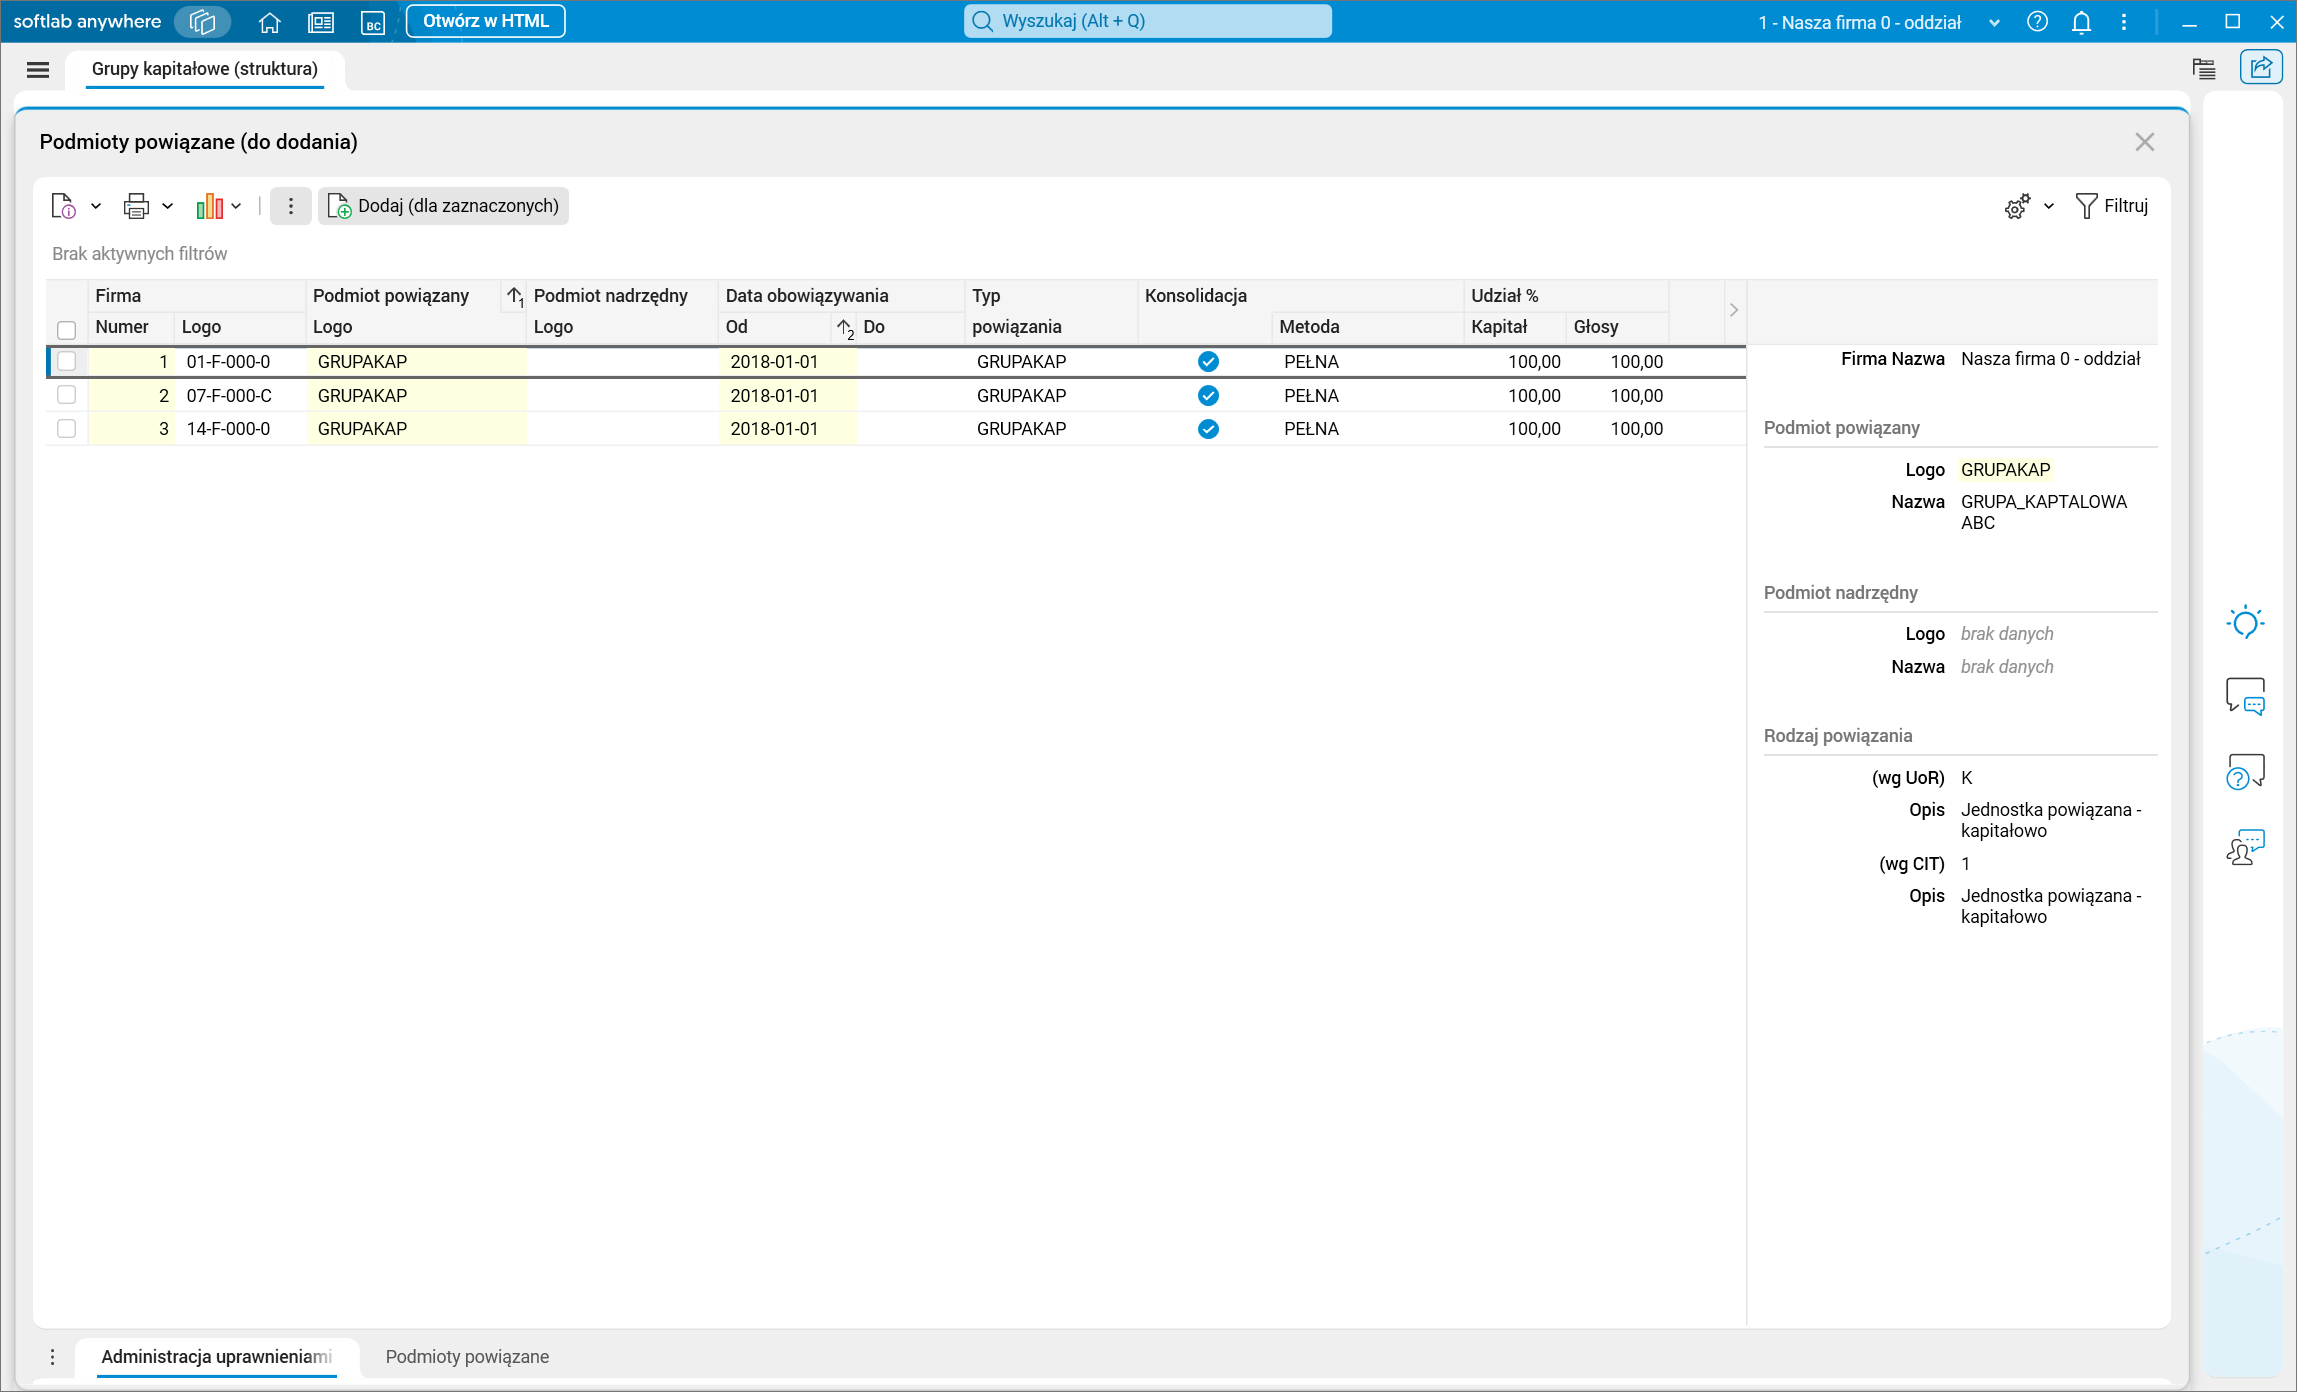2297x1392 pixels.
Task: Click the settings gears icon
Action: [2017, 206]
